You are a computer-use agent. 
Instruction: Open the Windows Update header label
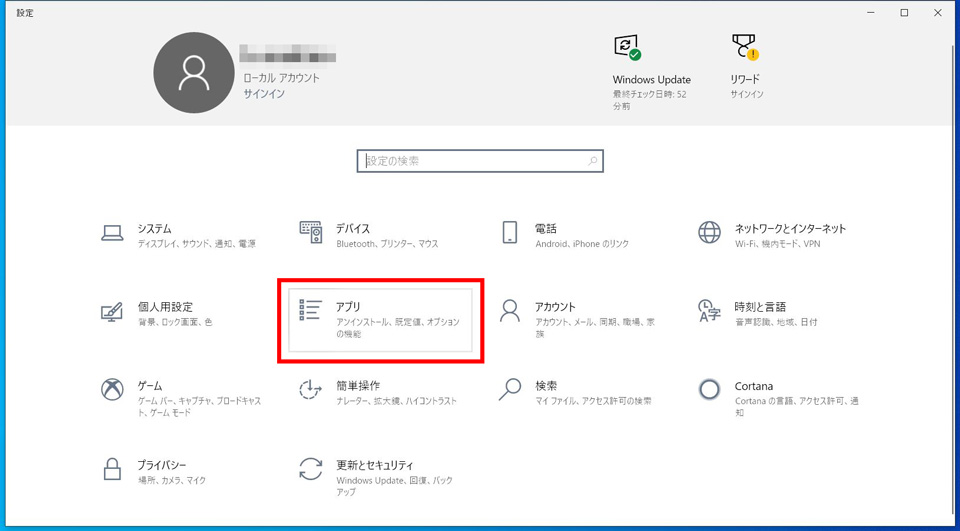[x=651, y=80]
